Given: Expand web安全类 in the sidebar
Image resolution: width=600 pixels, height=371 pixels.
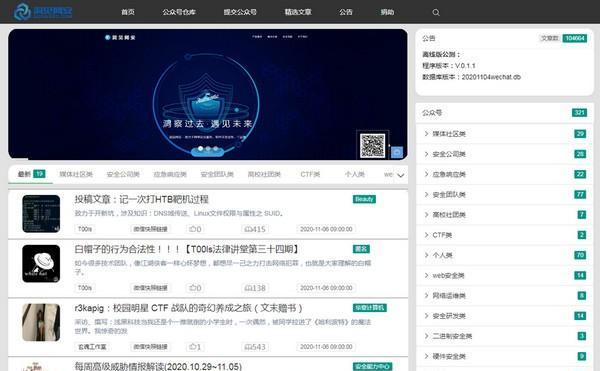Looking at the screenshot, I should 505,275.
